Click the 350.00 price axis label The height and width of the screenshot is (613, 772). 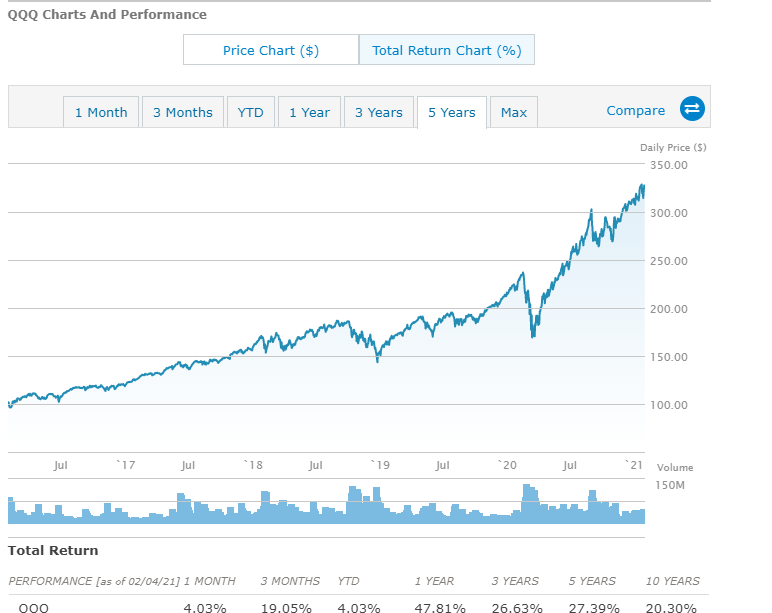[669, 165]
